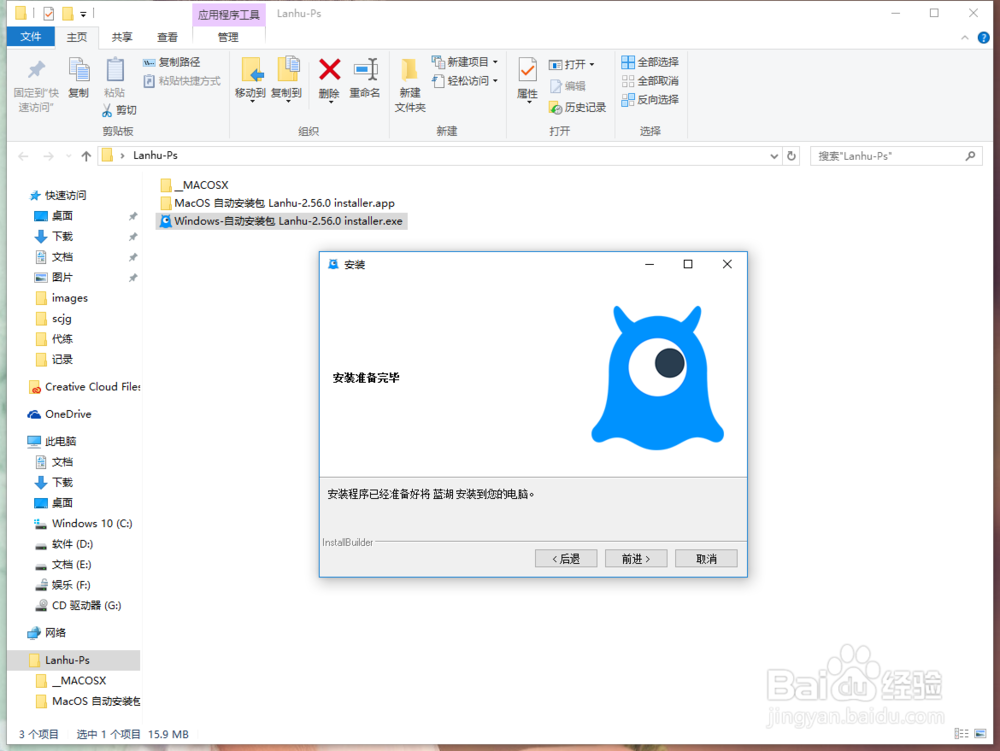Click search magnifier icon
This screenshot has height=751, width=1000.
coord(970,156)
